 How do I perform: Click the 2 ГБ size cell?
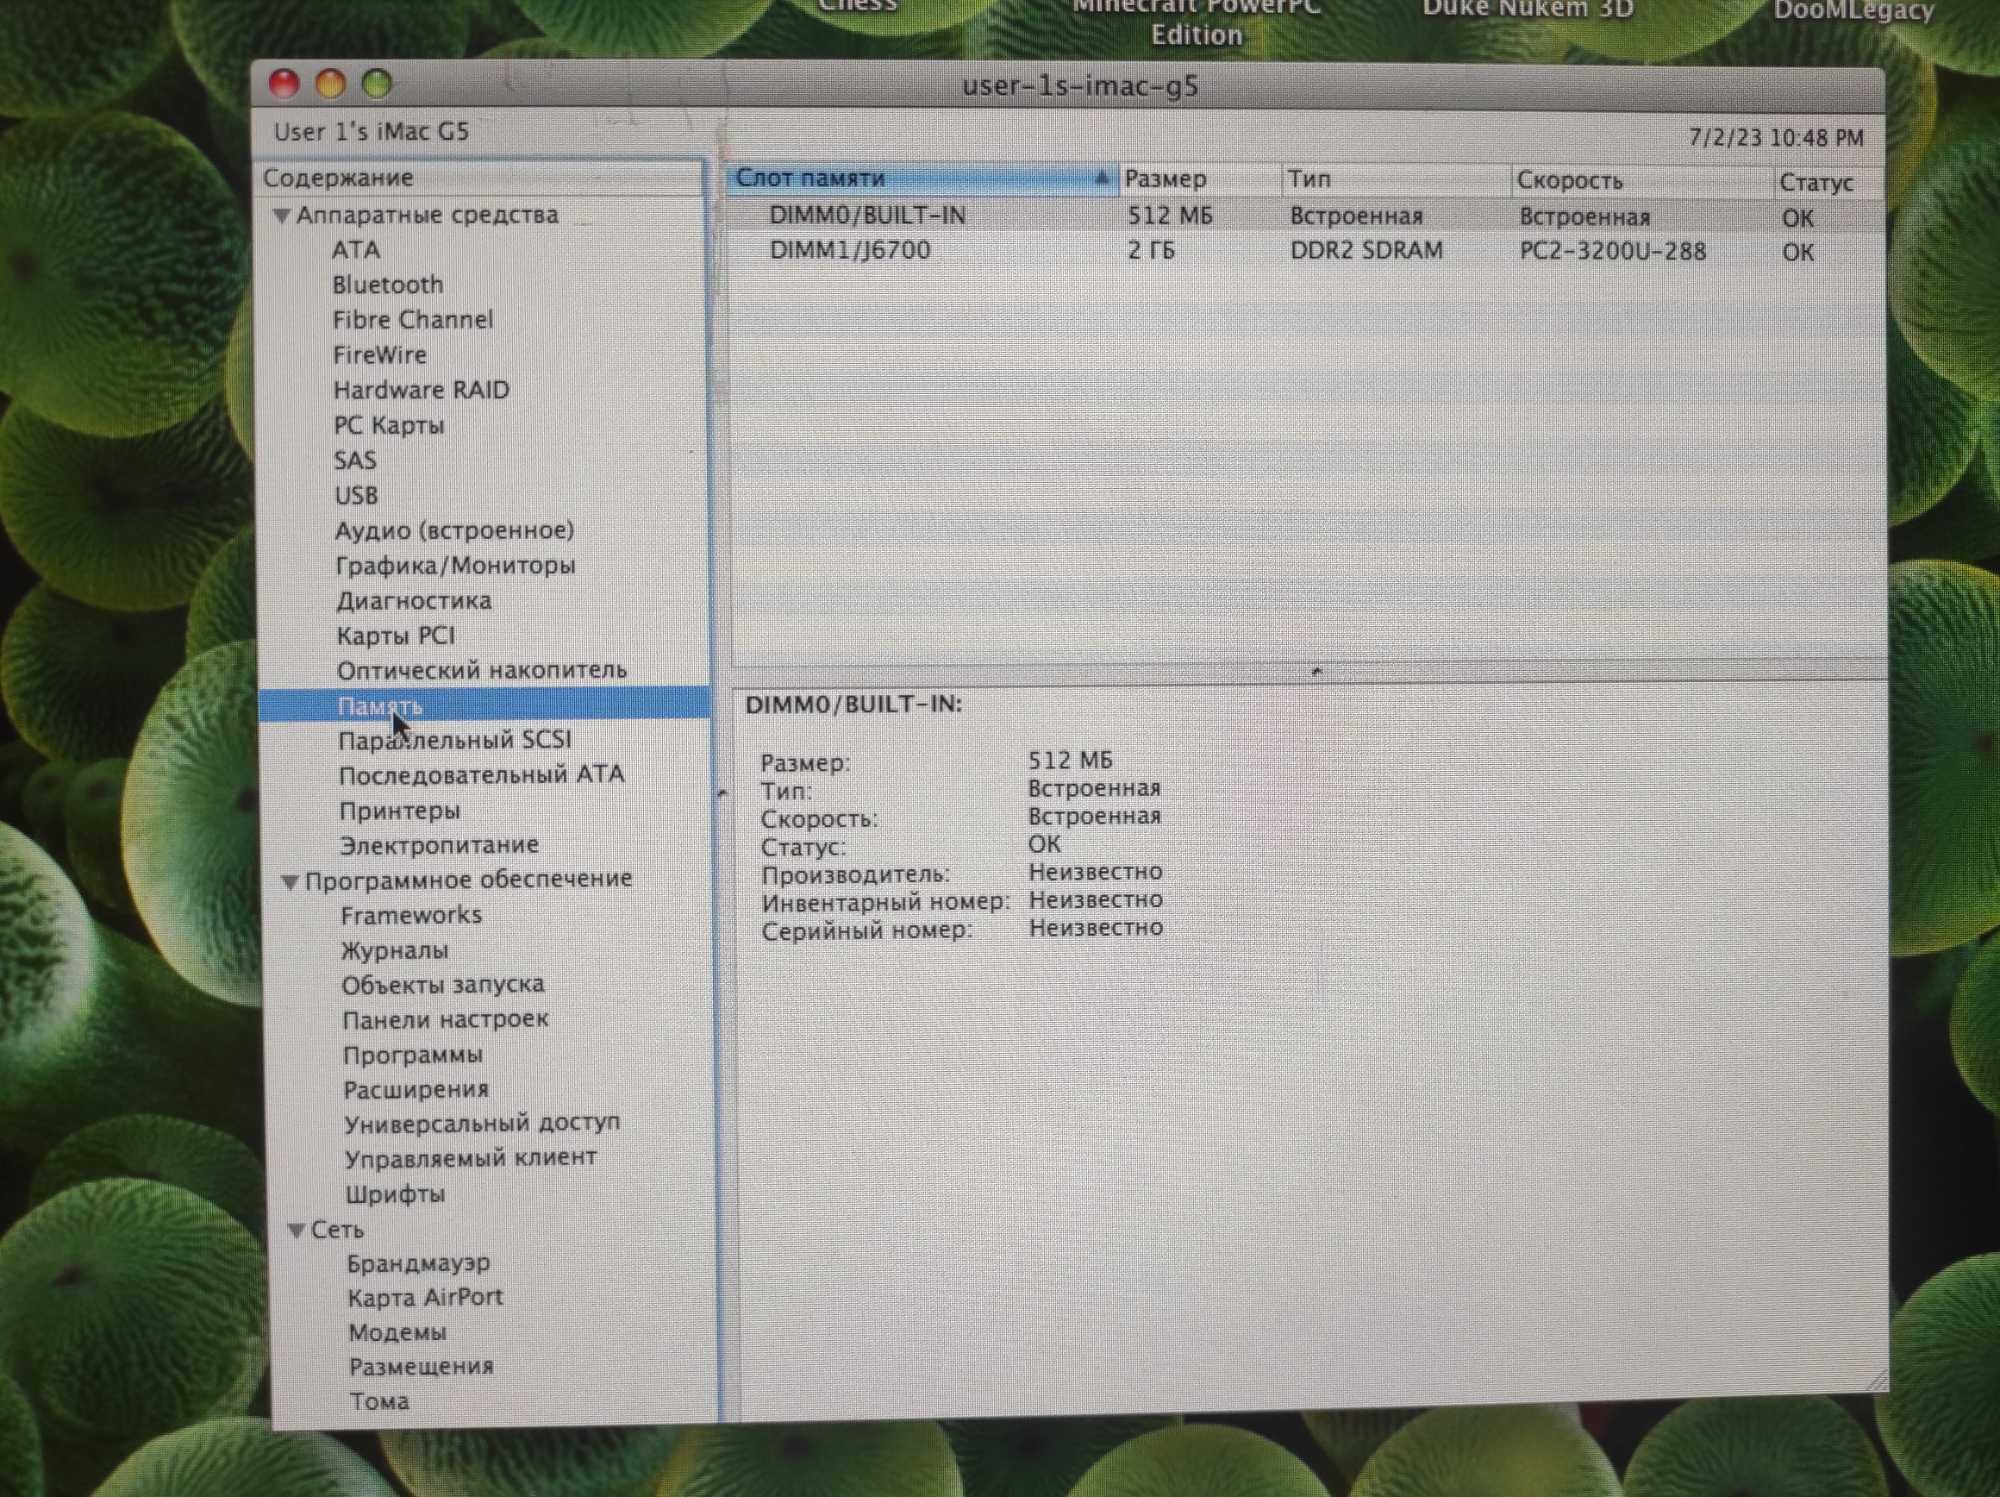(x=1151, y=250)
